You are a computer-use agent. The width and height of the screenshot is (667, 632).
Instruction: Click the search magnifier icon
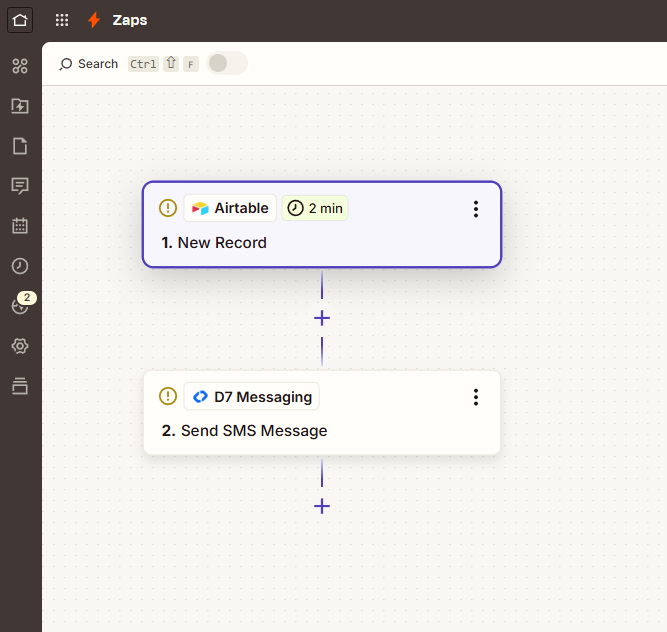pos(66,64)
